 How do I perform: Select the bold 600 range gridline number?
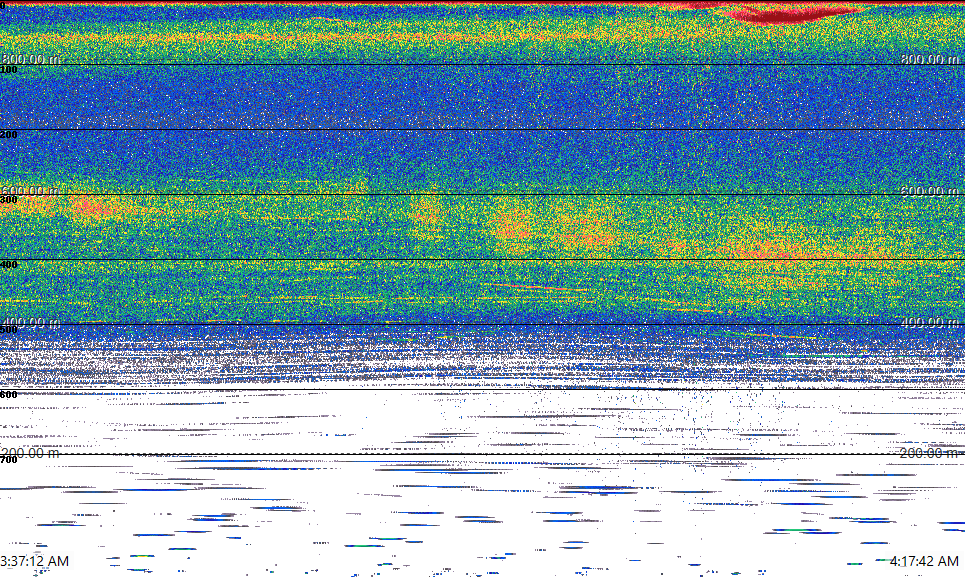pos(9,395)
